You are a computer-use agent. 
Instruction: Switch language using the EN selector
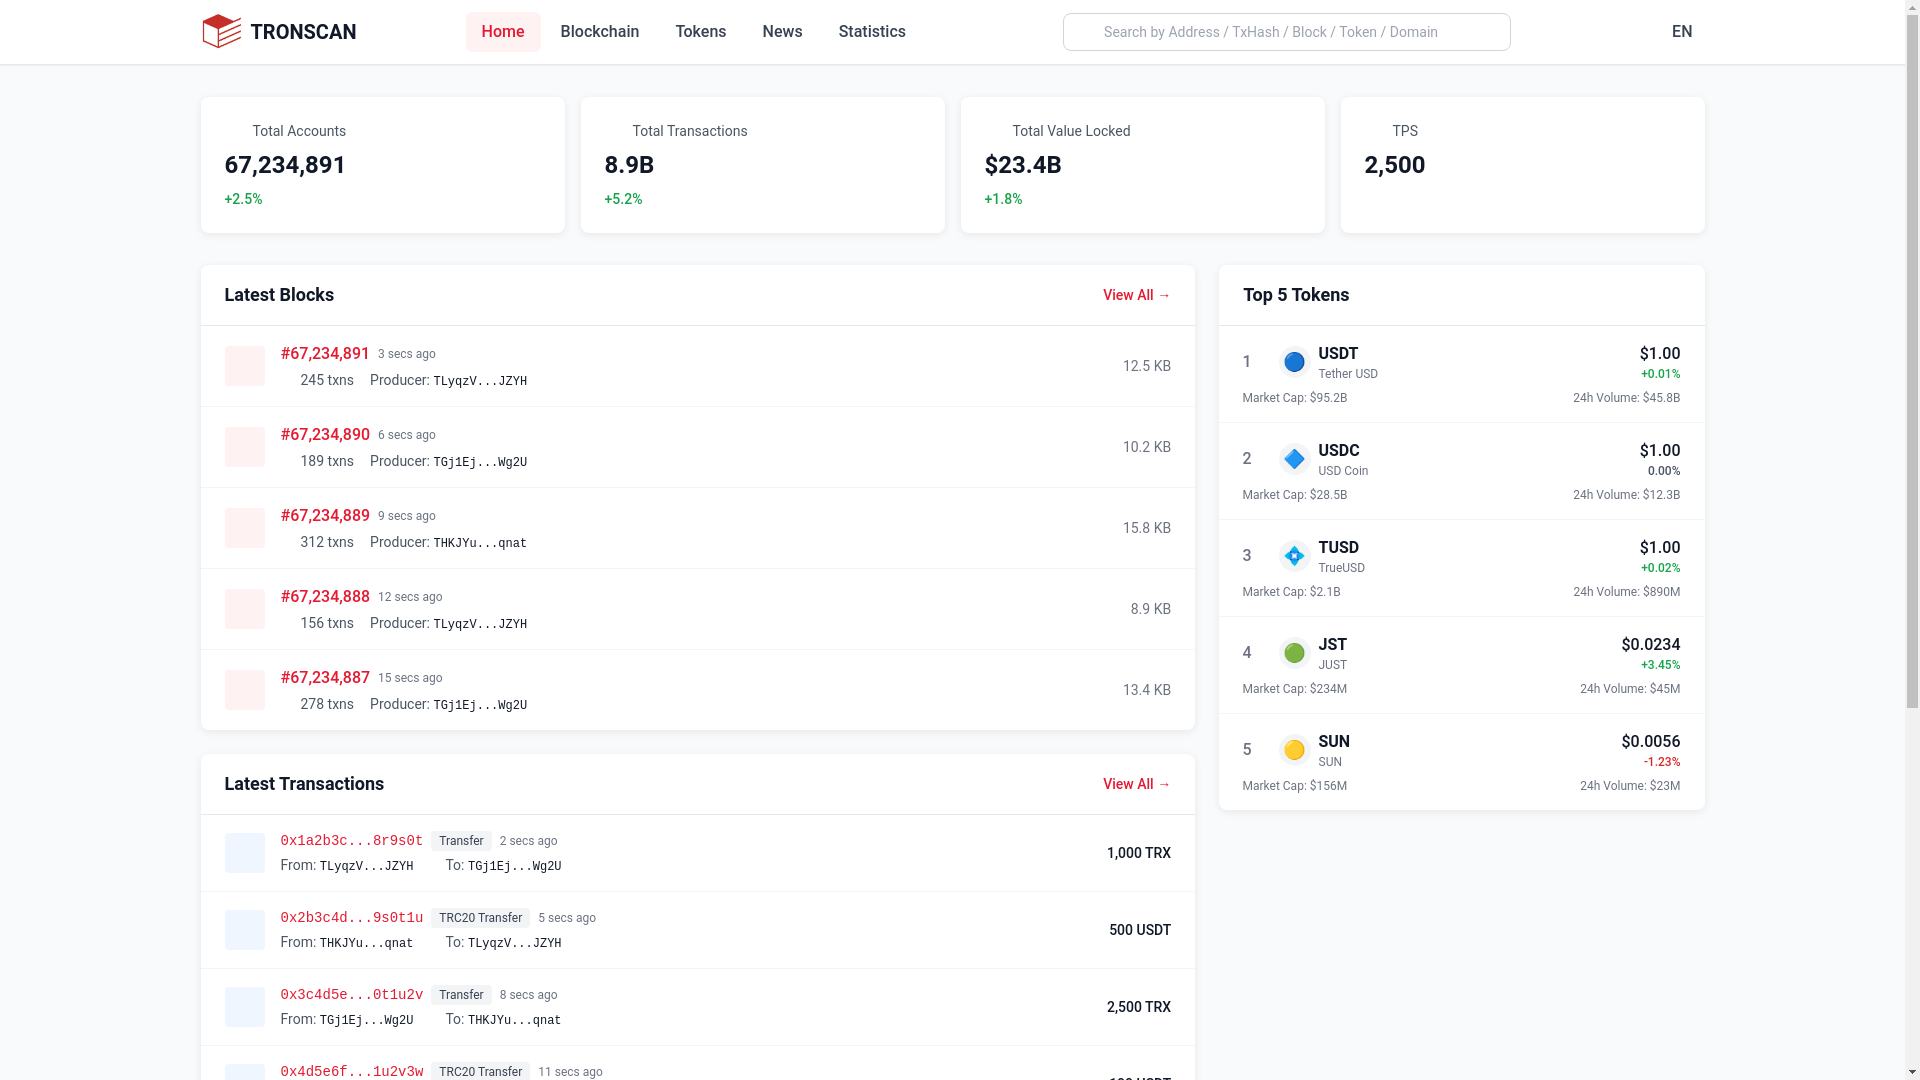point(1682,32)
